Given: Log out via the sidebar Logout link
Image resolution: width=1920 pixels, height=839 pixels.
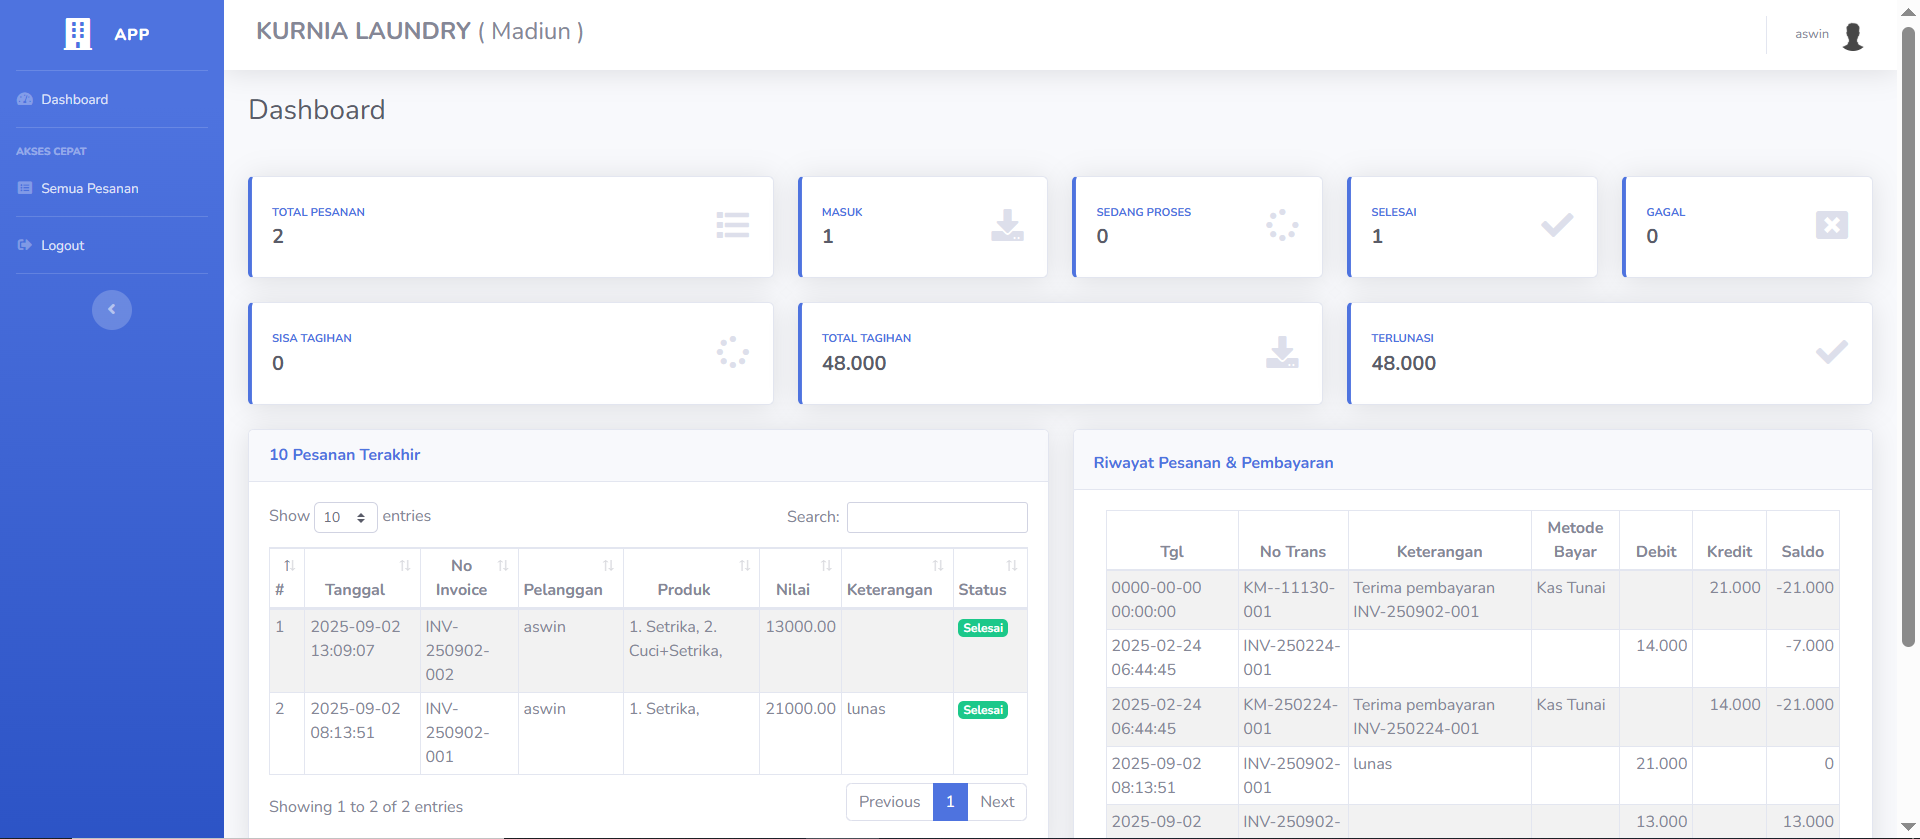Looking at the screenshot, I should click(62, 245).
